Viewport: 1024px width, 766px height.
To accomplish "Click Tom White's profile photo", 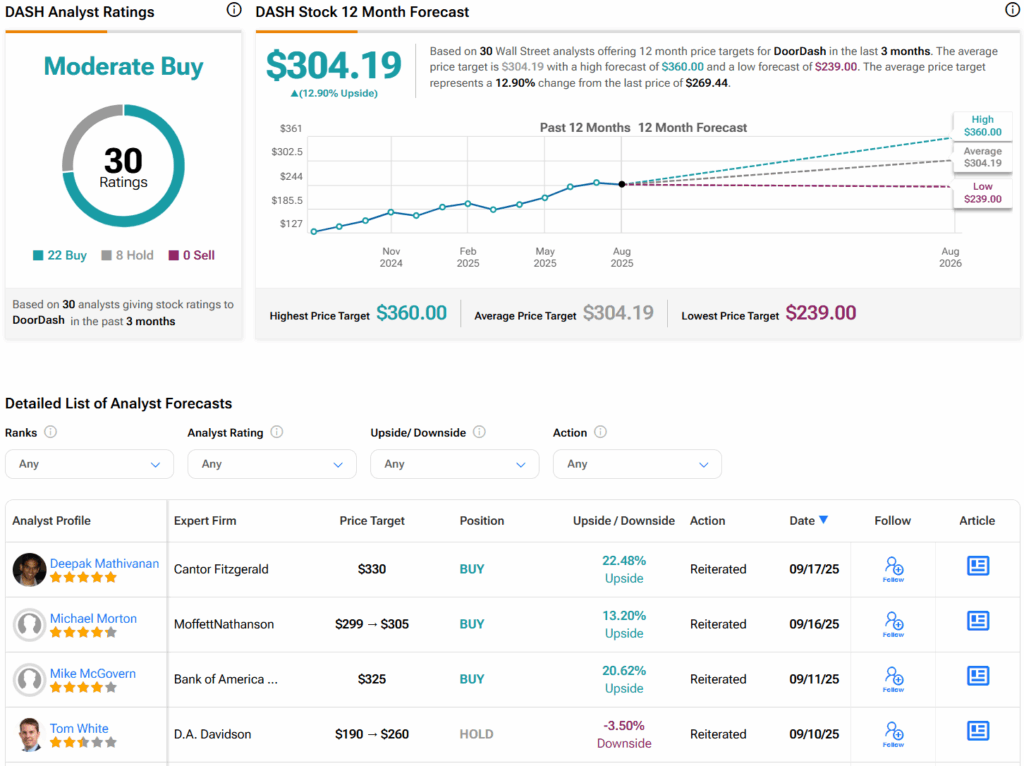I will click(29, 735).
